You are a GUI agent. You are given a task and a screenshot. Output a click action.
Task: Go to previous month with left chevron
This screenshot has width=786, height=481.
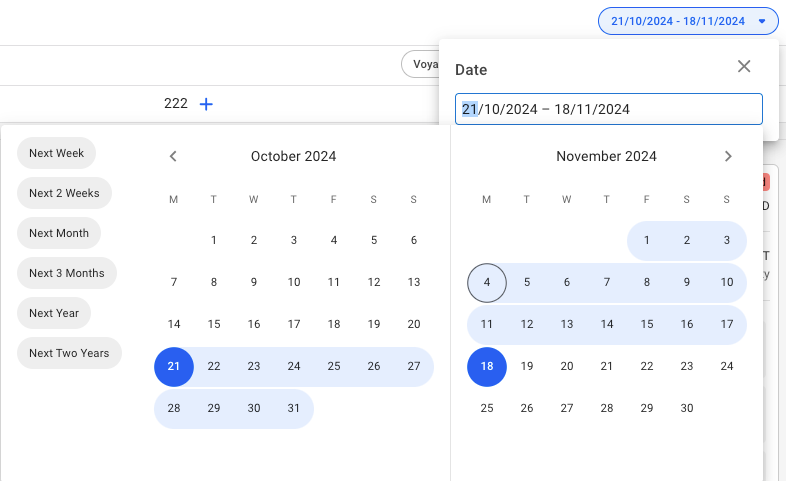(173, 156)
